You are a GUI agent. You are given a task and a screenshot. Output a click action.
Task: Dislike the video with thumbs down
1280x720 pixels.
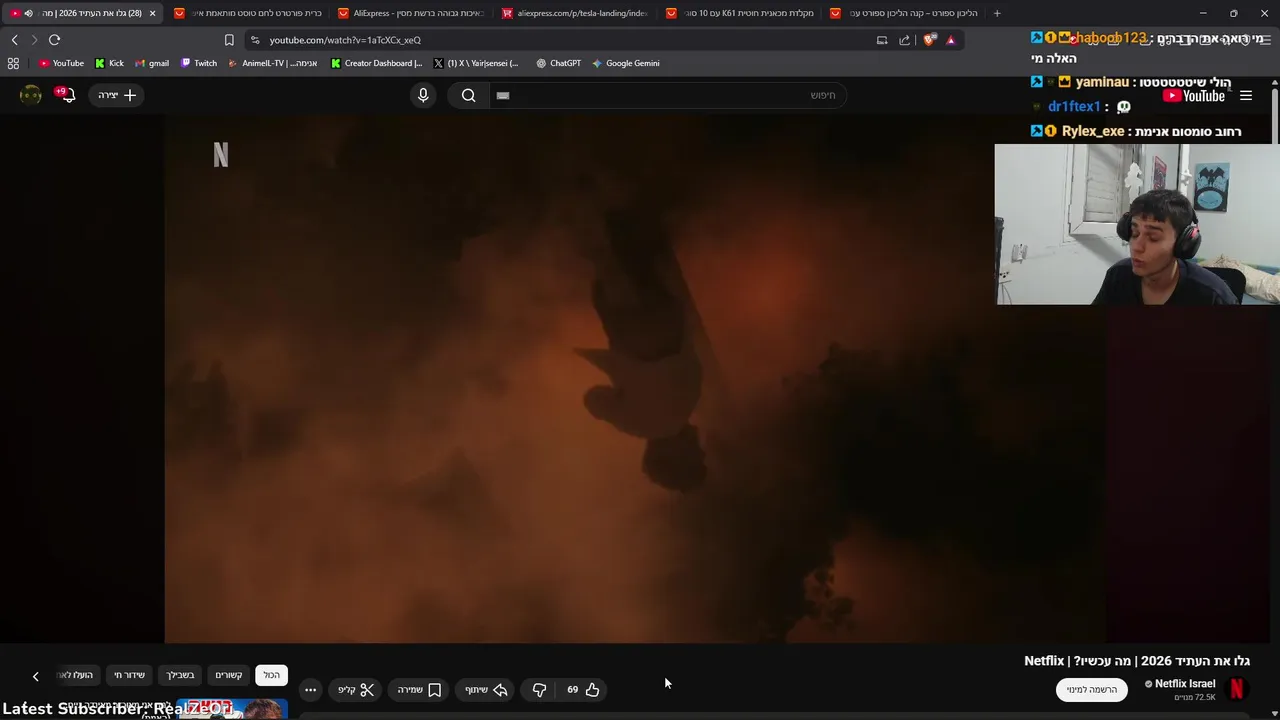540,689
